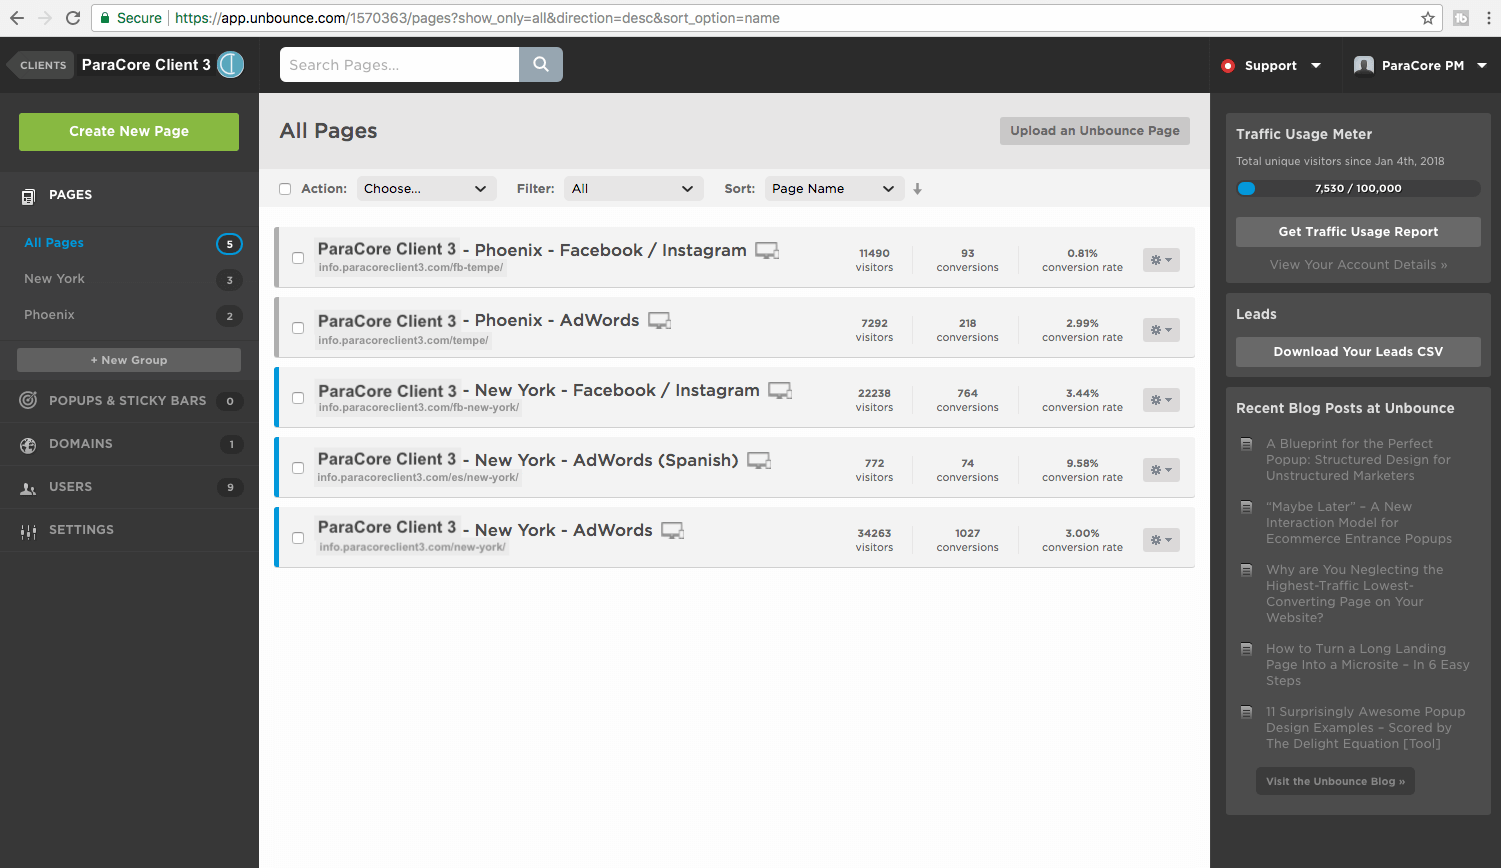Check the select-all Action checkbox
The image size is (1501, 868).
[285, 189]
